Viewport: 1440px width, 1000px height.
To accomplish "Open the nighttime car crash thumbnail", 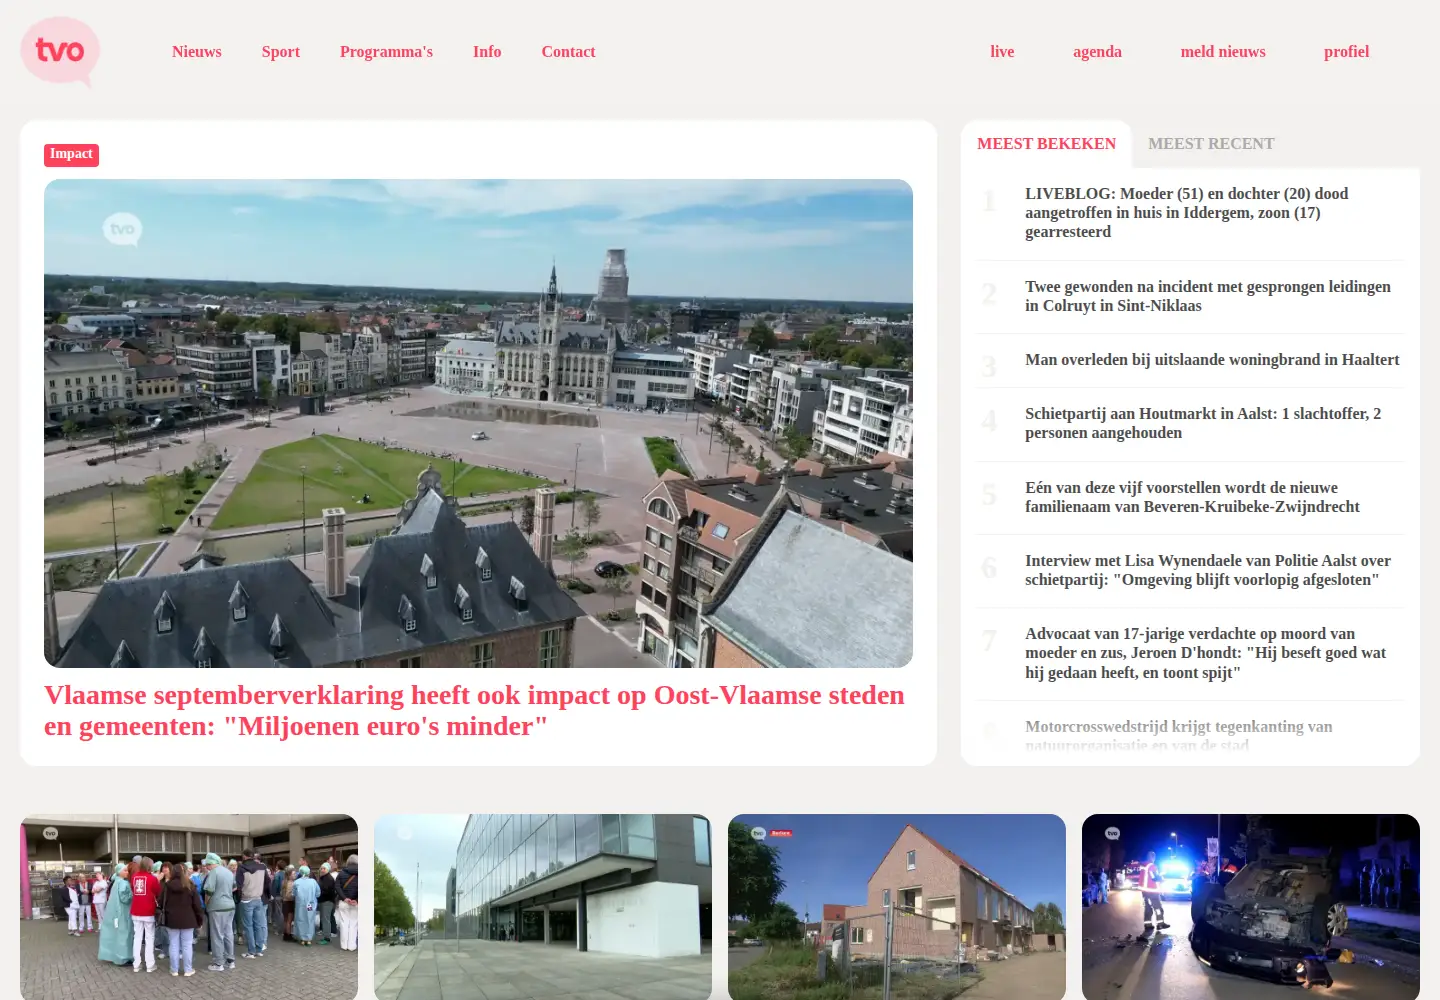I will click(x=1251, y=907).
